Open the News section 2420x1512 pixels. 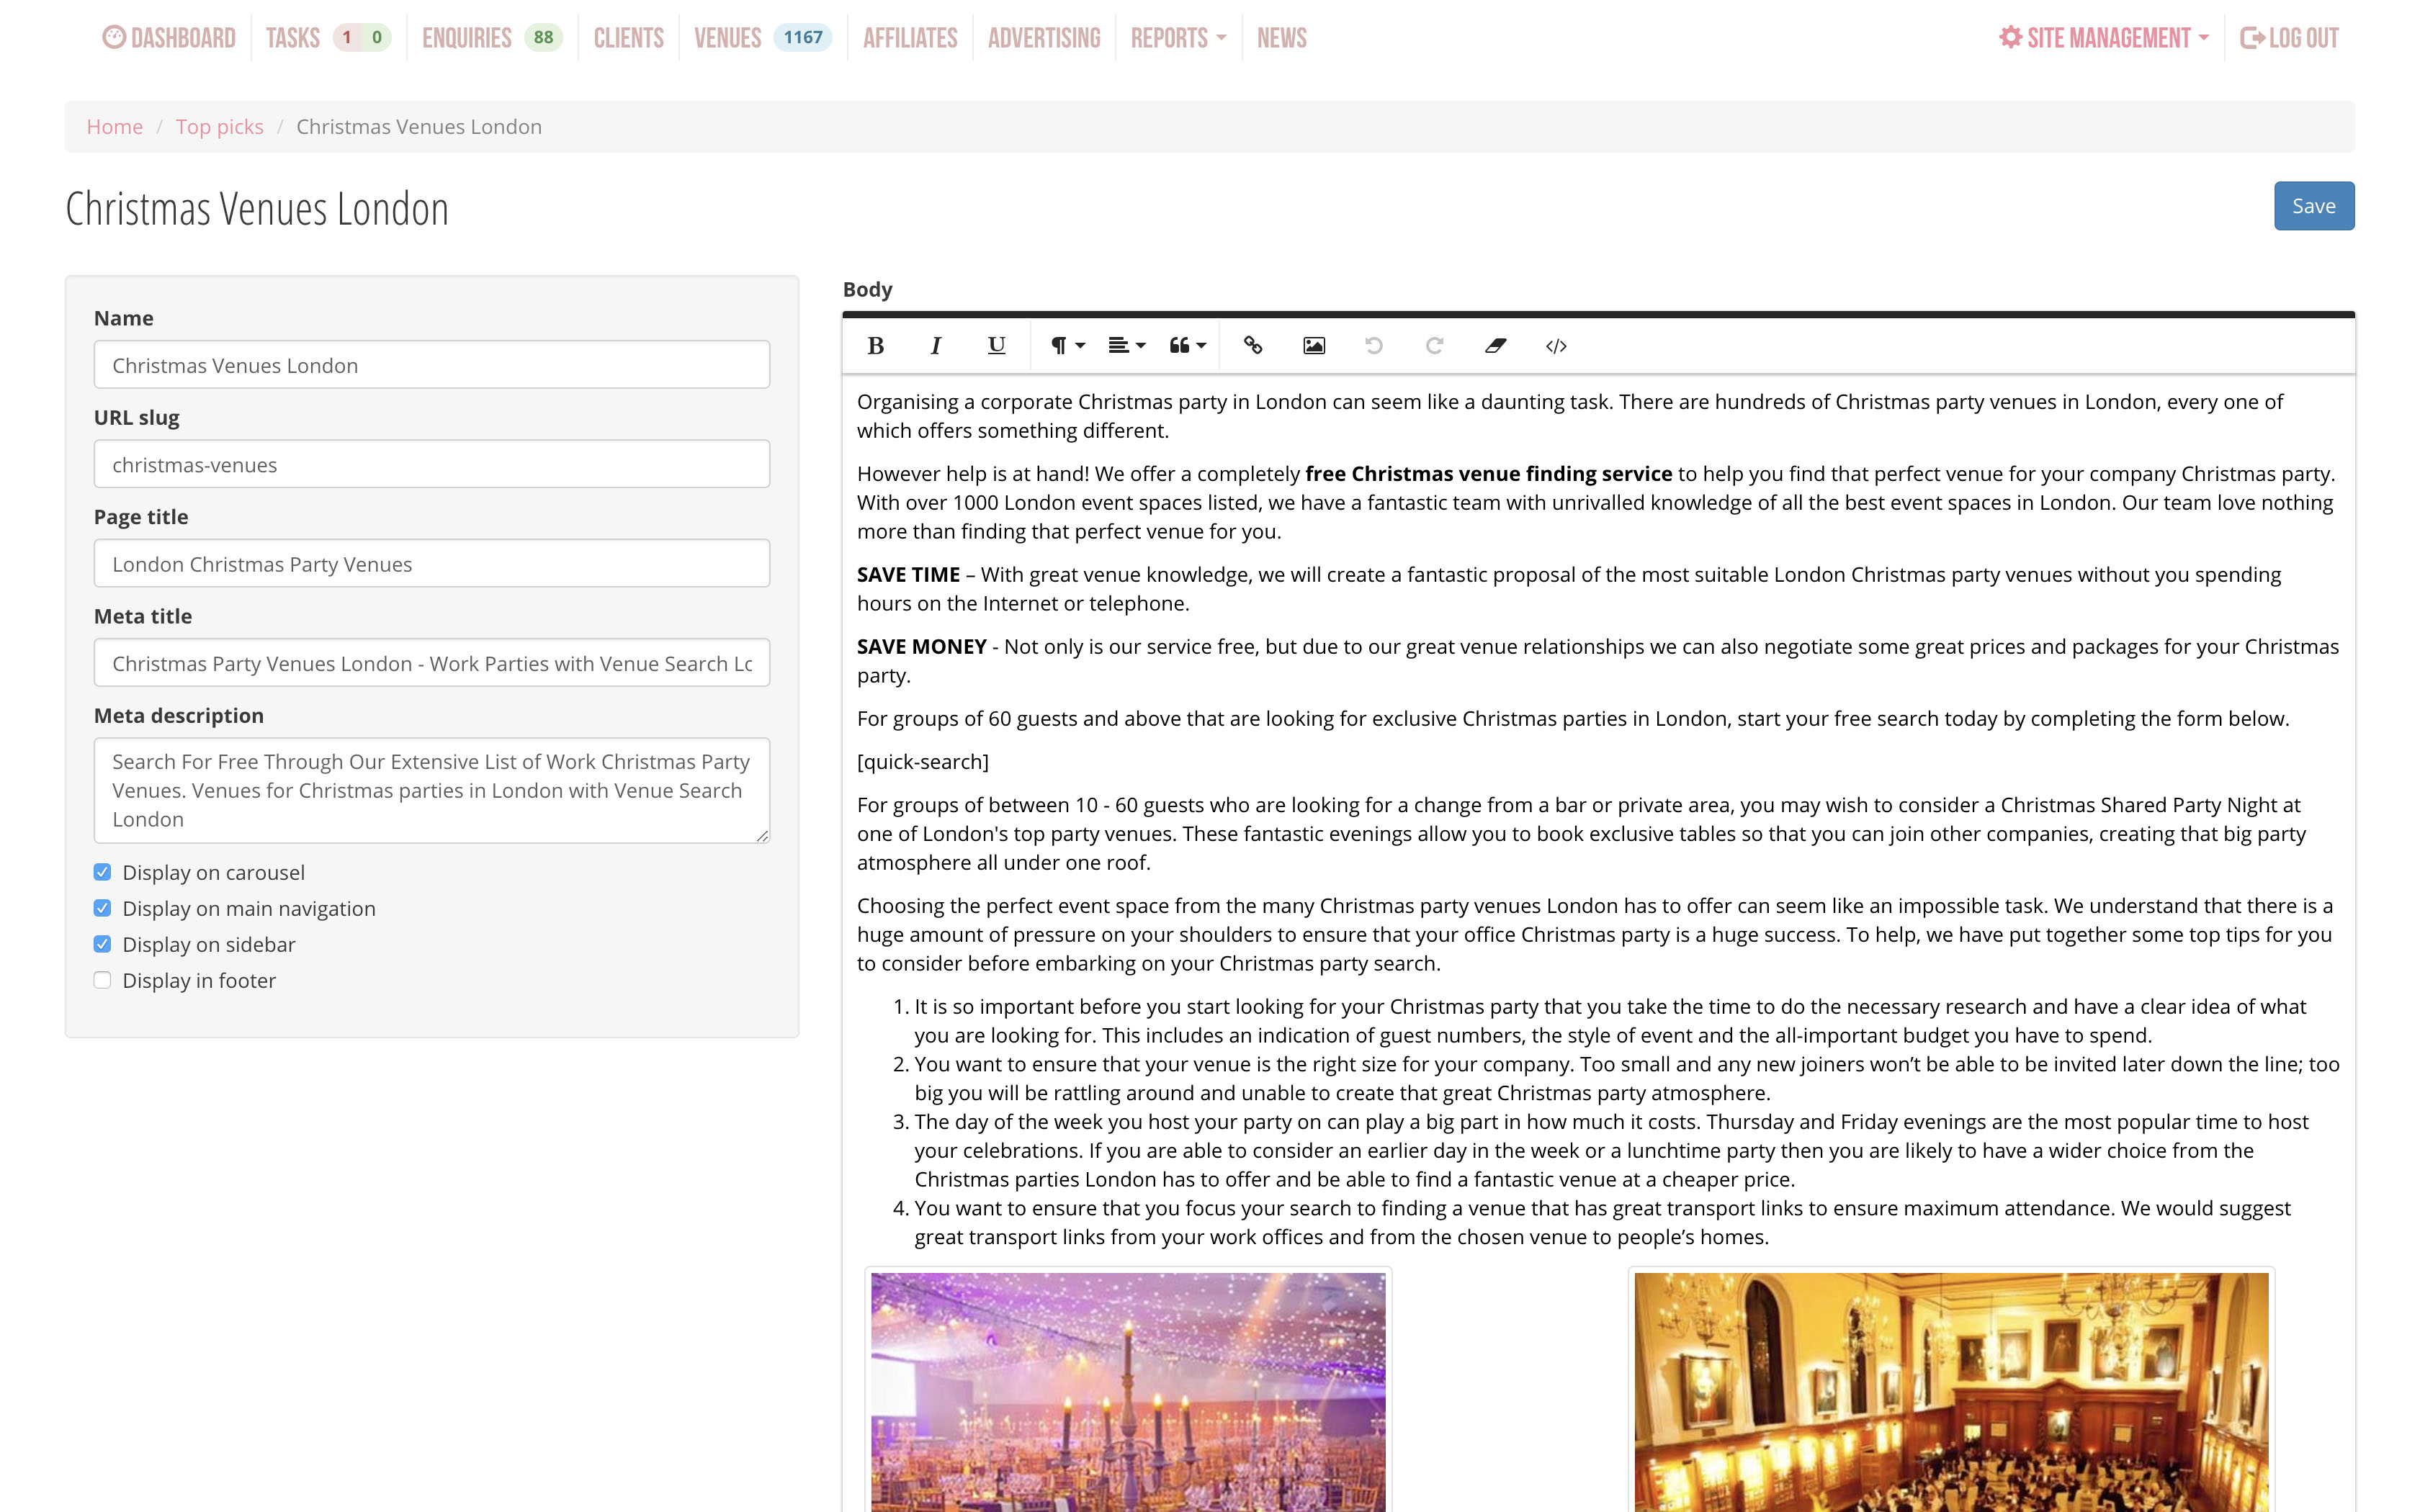(x=1282, y=38)
